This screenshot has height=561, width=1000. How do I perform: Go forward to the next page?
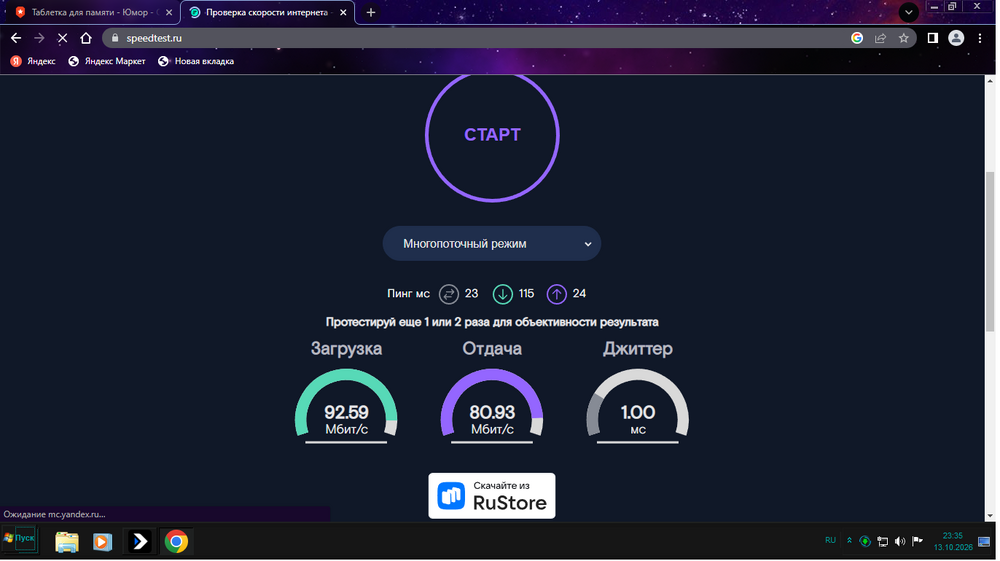click(x=40, y=38)
